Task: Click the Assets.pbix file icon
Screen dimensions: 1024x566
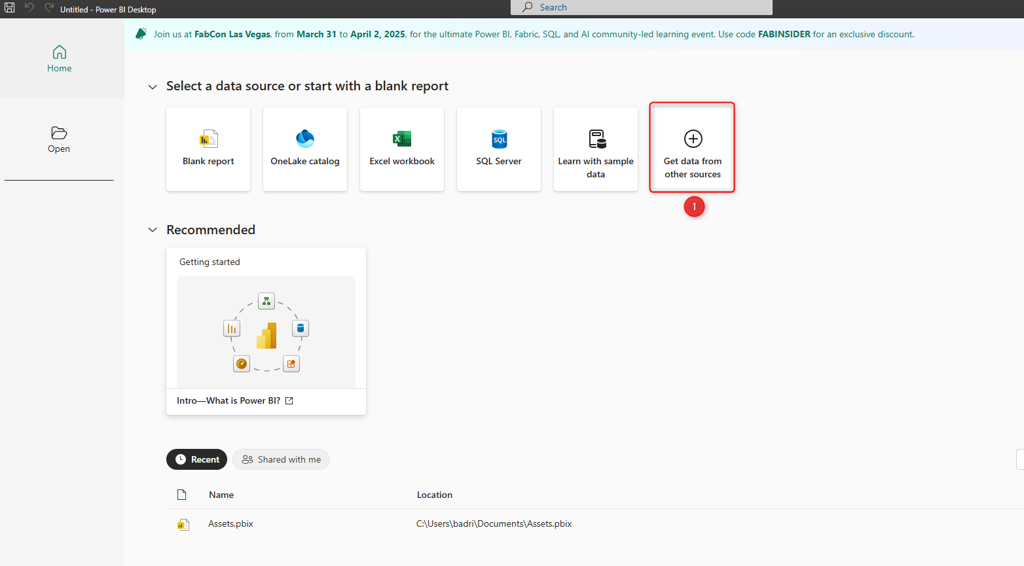Action: [x=183, y=524]
